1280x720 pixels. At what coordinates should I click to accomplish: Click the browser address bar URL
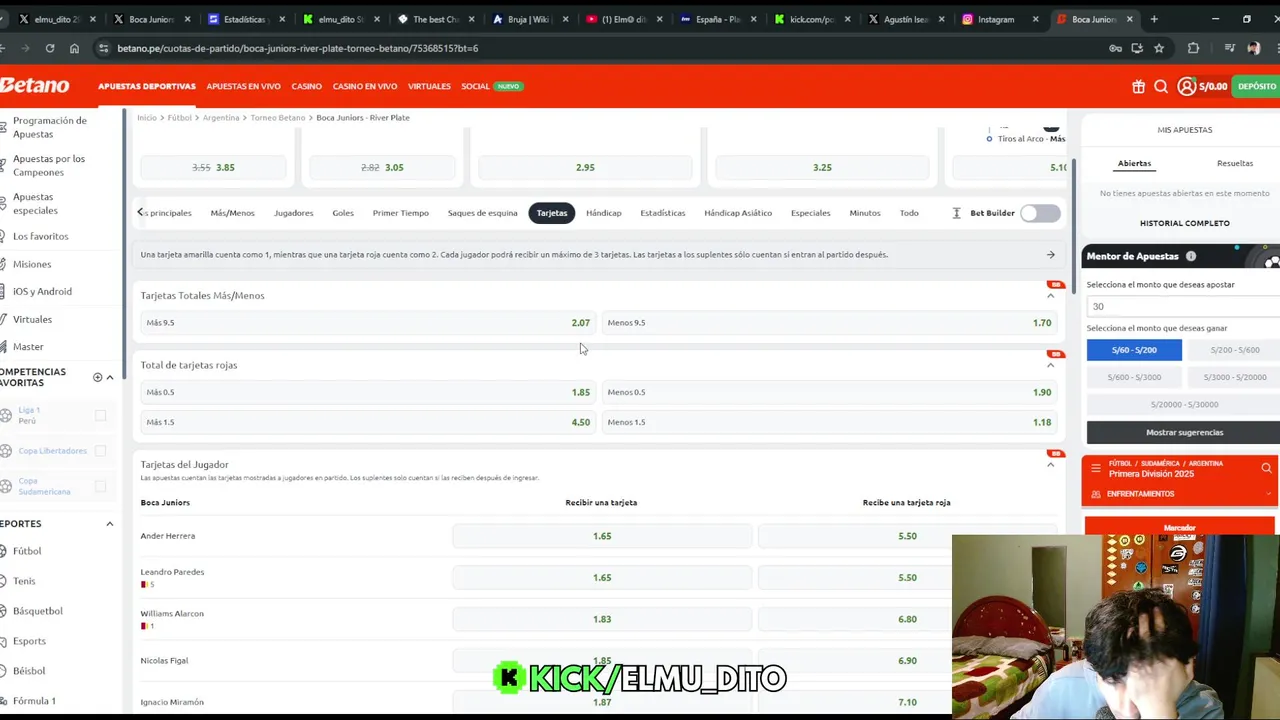point(298,48)
